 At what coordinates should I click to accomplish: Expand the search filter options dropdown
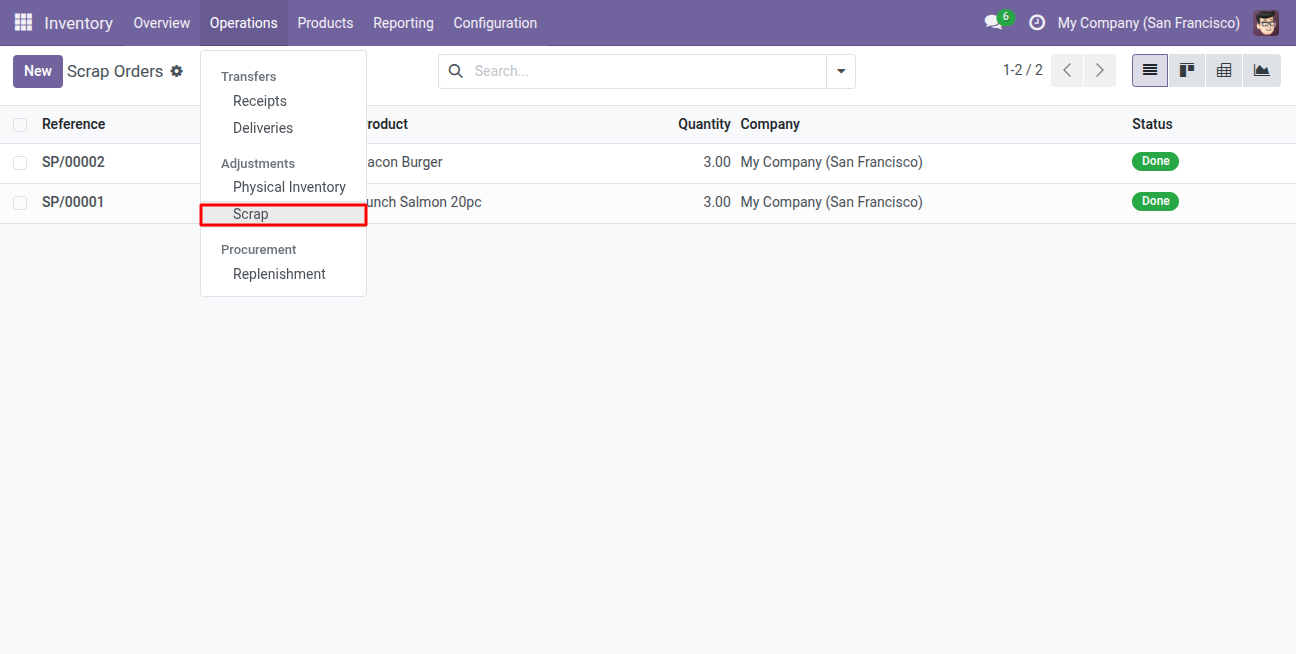point(840,71)
